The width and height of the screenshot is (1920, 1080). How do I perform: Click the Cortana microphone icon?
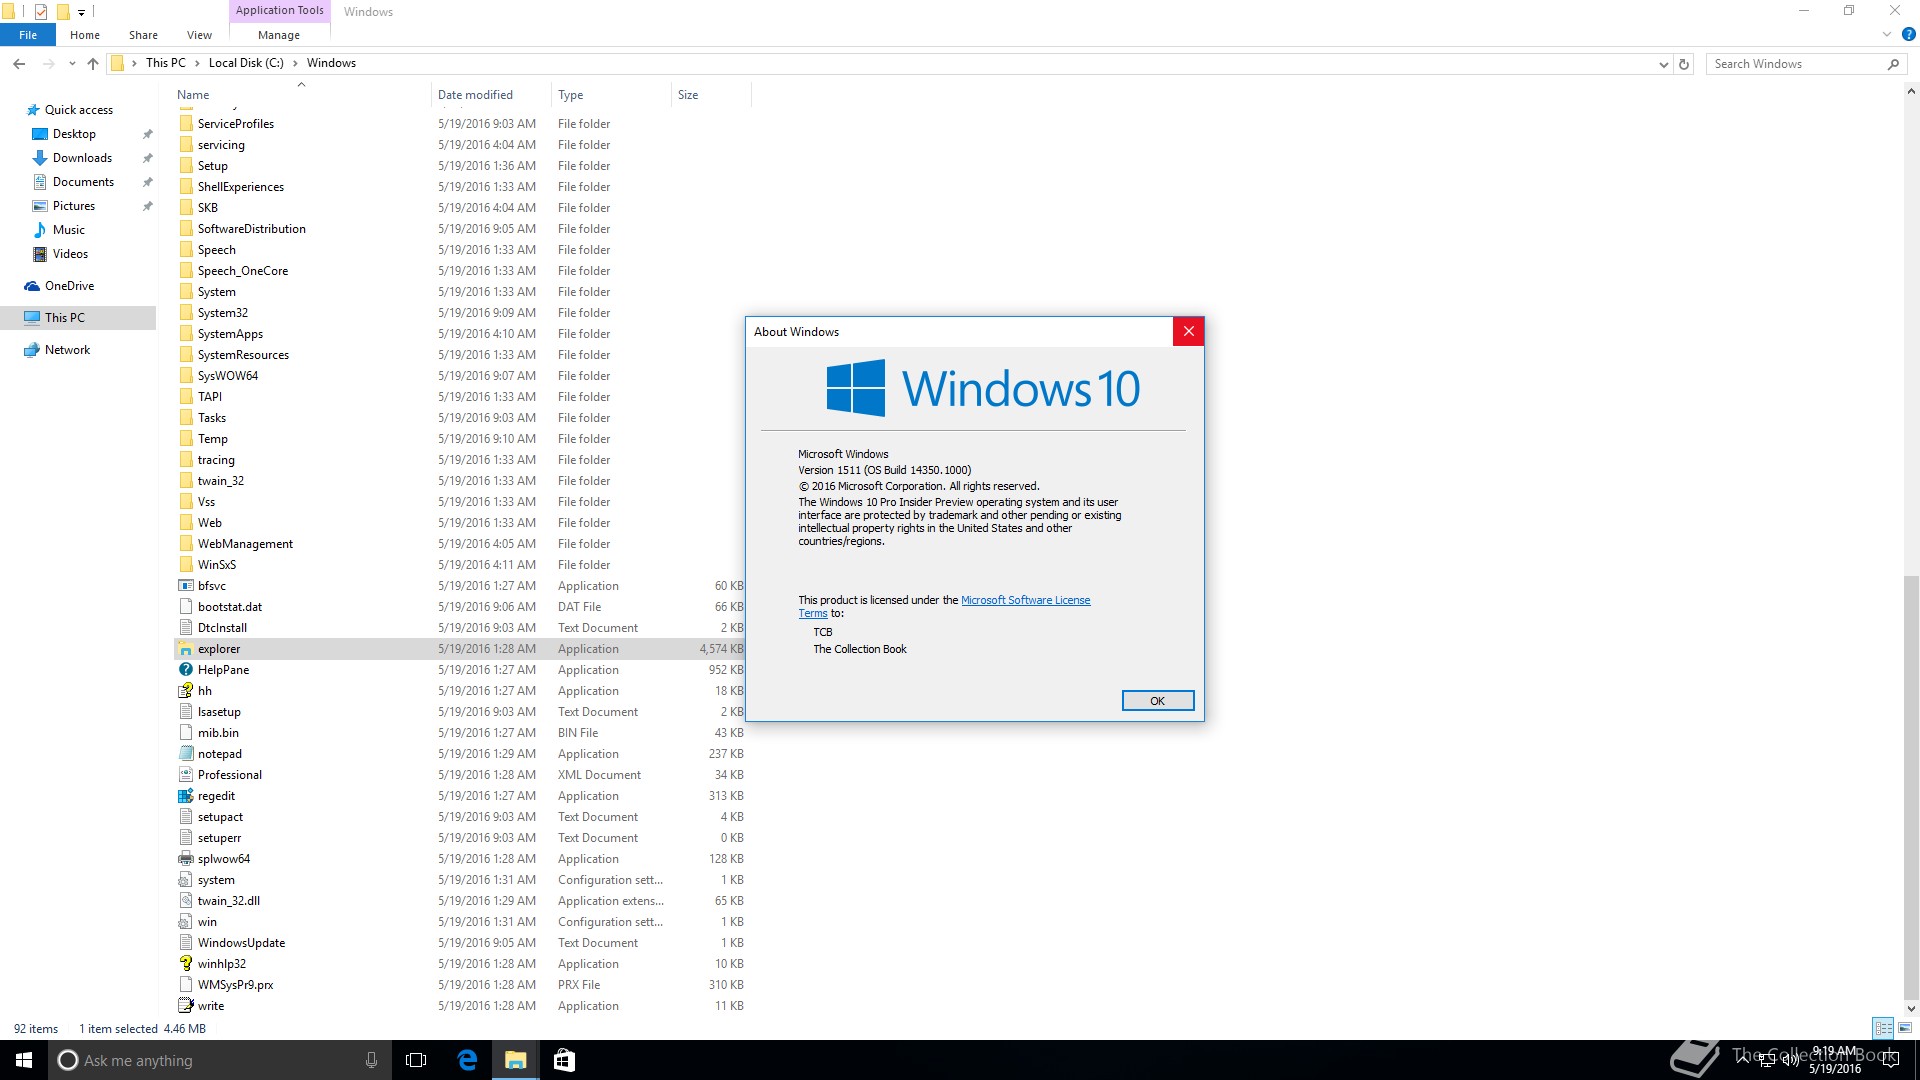(x=371, y=1060)
